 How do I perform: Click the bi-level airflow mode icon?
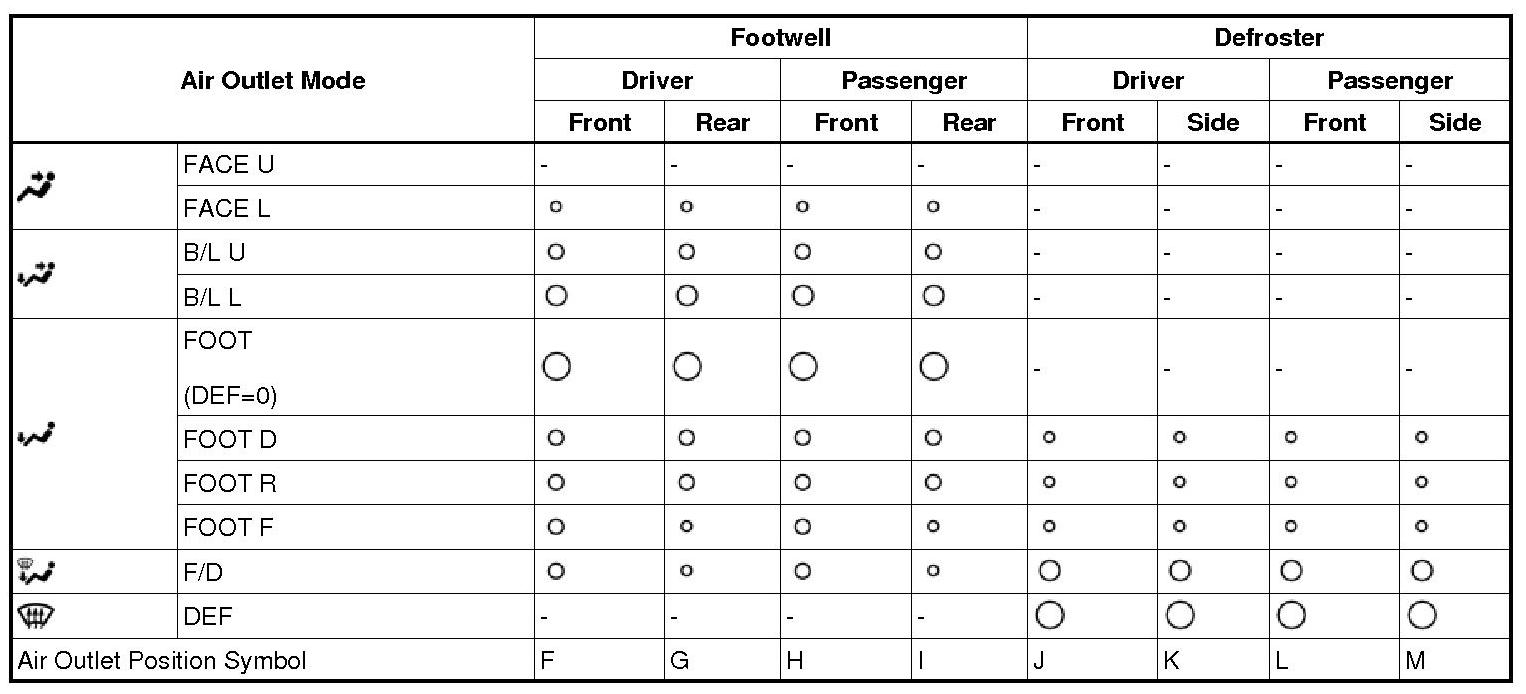click(x=36, y=273)
